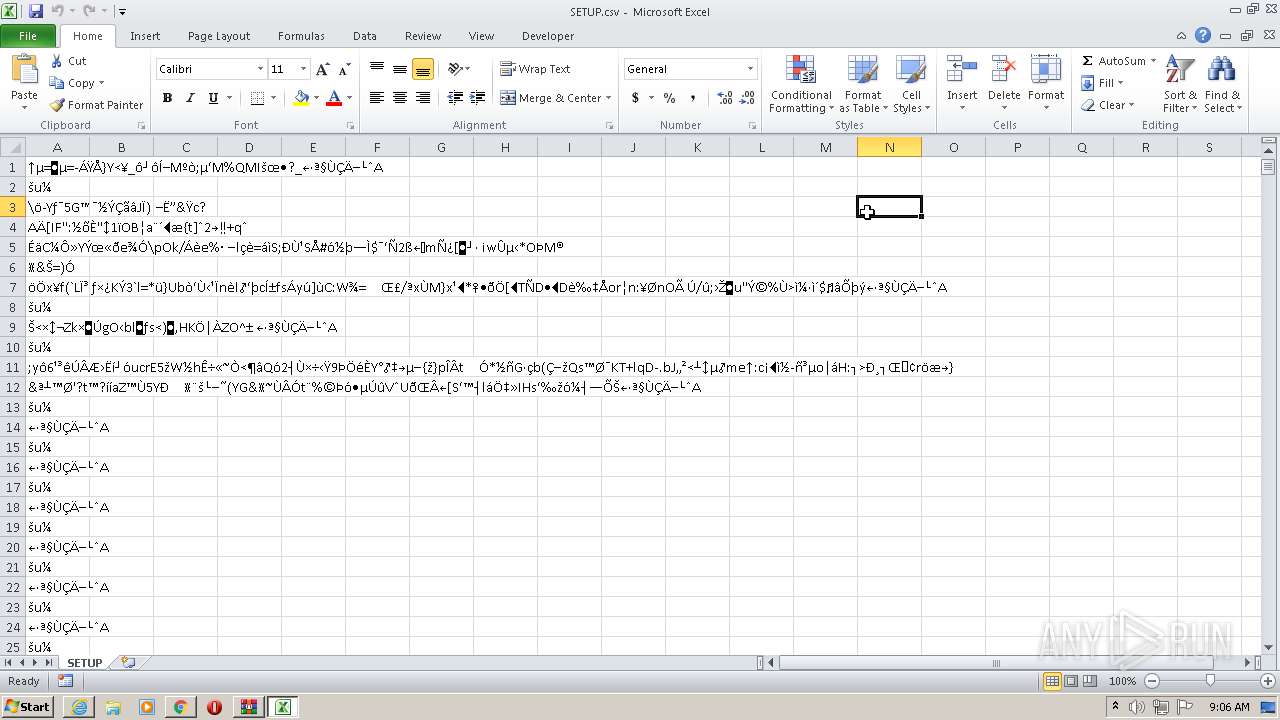Open Format cells icon
The width and height of the screenshot is (1280, 720).
pyautogui.click(x=1045, y=69)
